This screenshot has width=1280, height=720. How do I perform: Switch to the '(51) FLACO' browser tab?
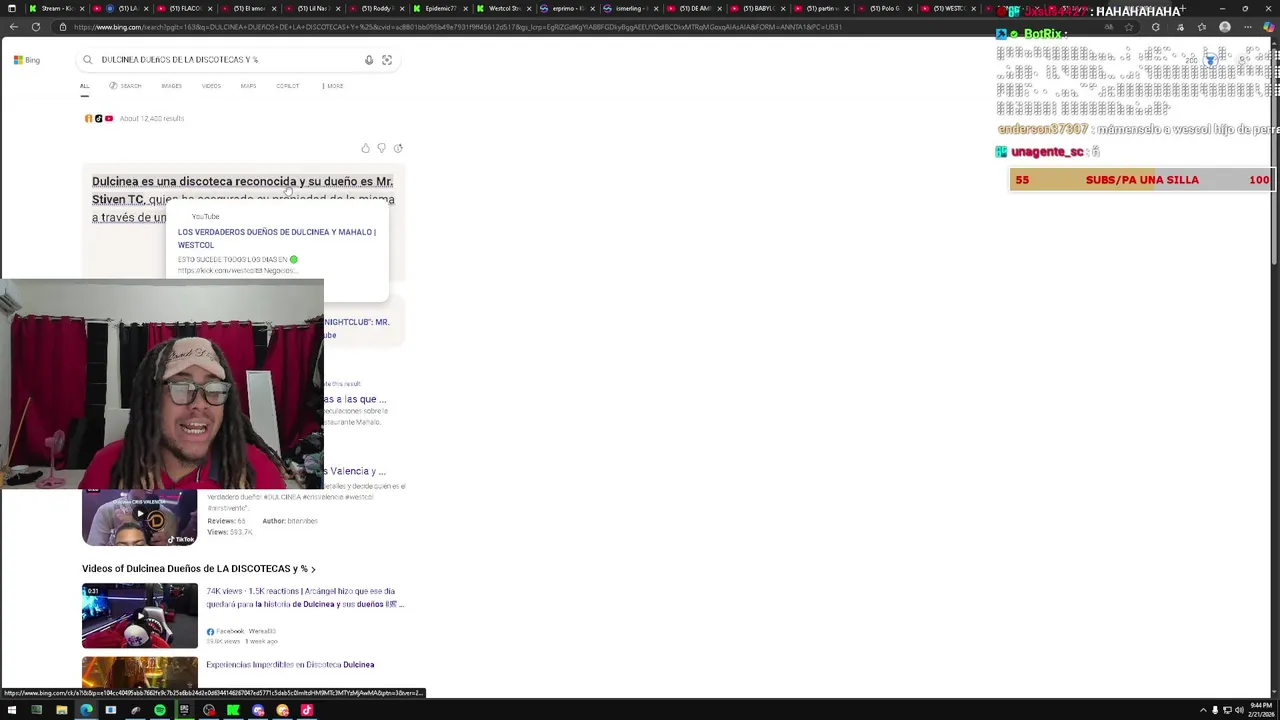tap(184, 8)
